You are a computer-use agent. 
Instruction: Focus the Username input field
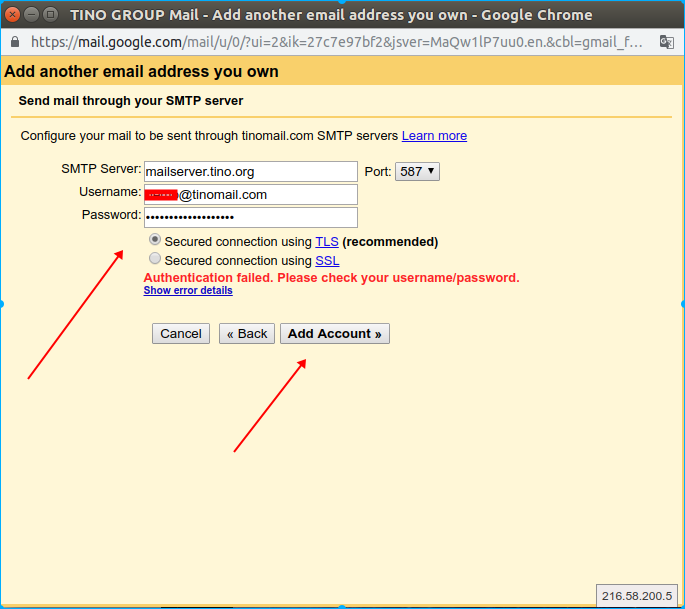[x=251, y=194]
